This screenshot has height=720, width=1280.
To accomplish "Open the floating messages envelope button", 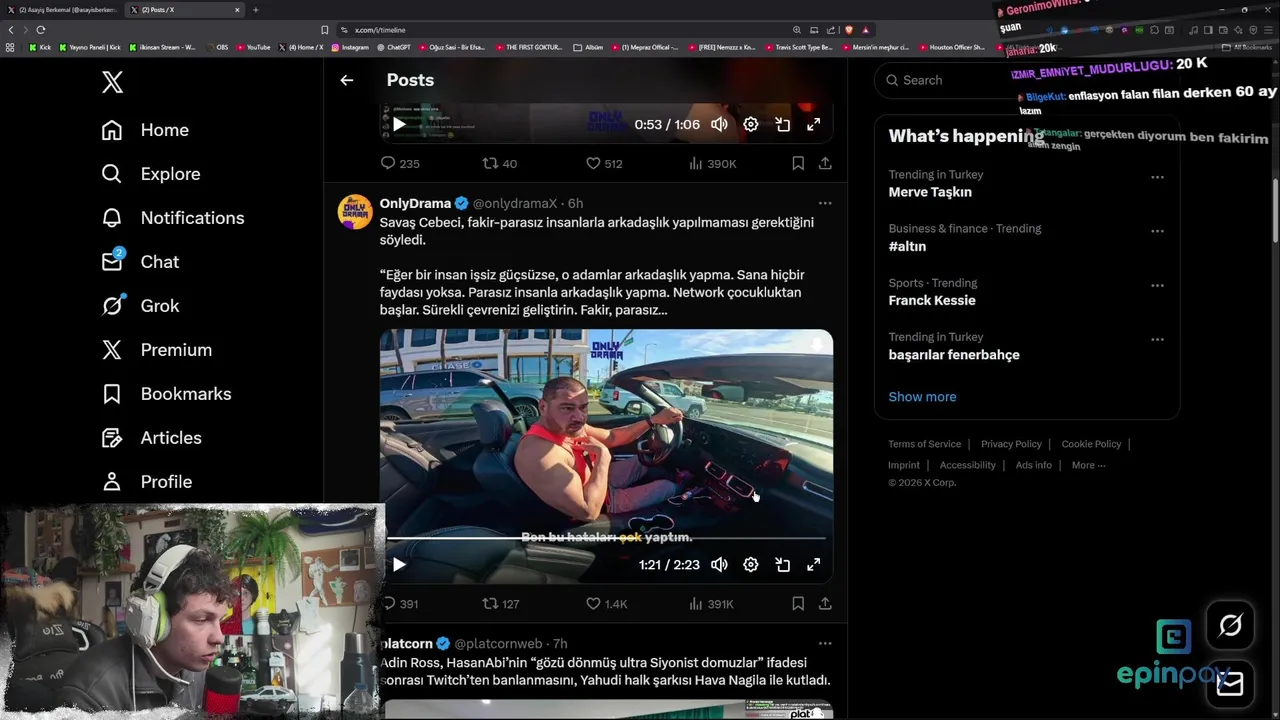I will point(1230,683).
